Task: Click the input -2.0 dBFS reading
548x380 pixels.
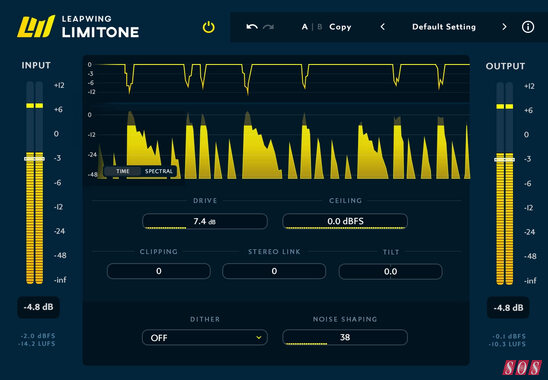Action: click(38, 336)
